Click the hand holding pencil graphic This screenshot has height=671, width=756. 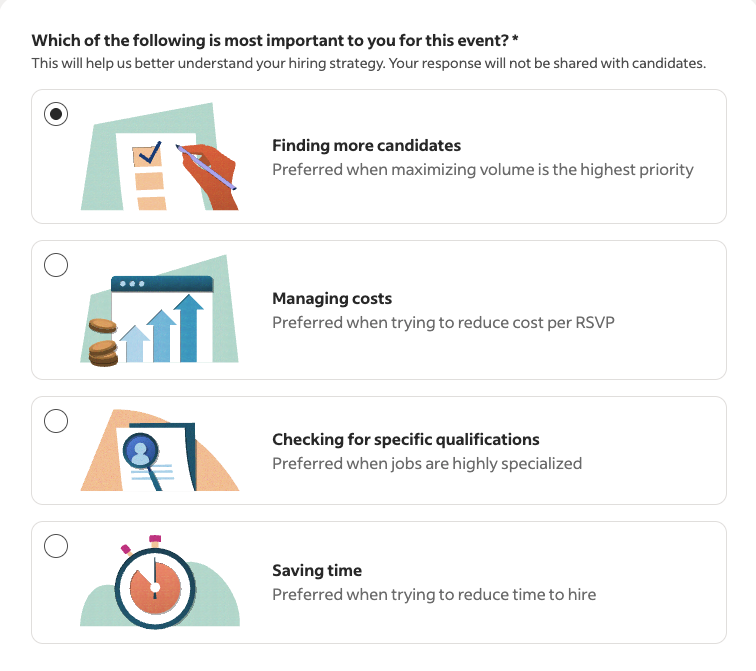pyautogui.click(x=207, y=176)
